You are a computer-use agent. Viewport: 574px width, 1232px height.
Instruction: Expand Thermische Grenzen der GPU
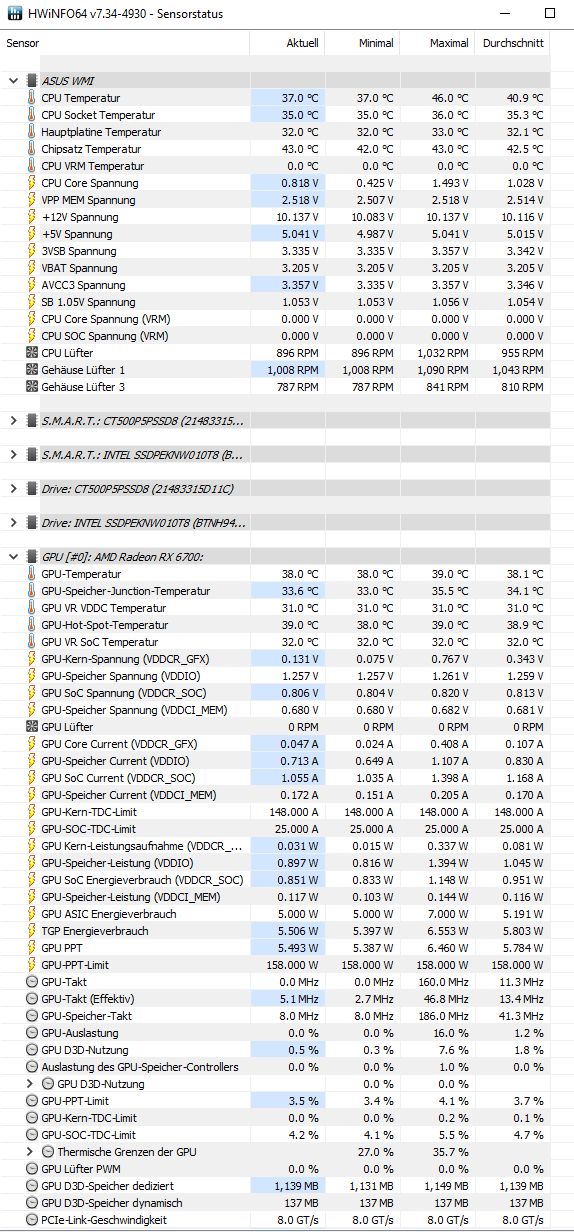click(31, 1152)
